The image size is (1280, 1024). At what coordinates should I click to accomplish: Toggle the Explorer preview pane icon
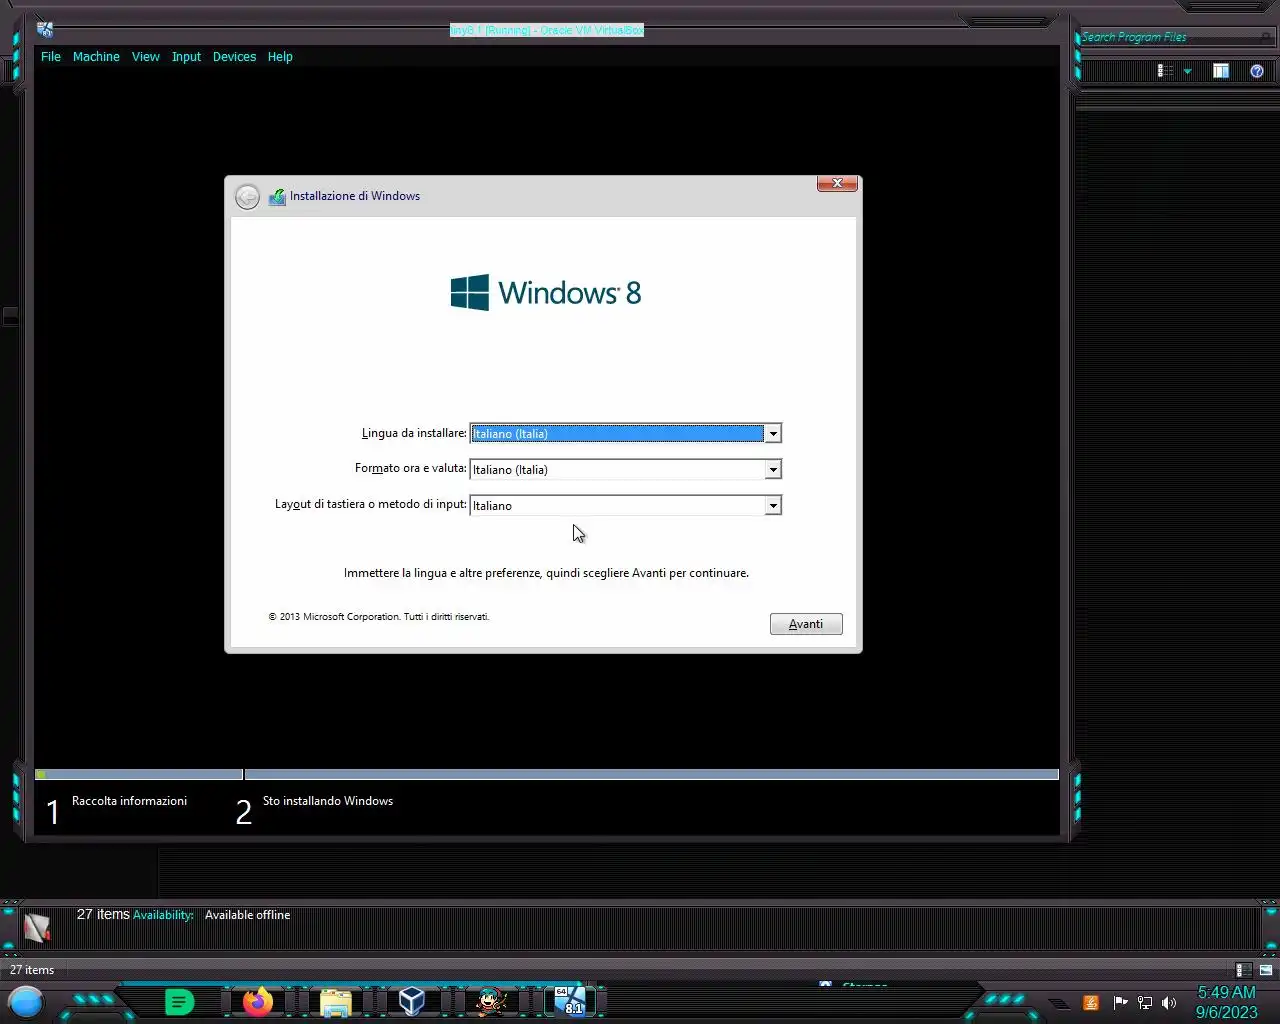[1221, 71]
